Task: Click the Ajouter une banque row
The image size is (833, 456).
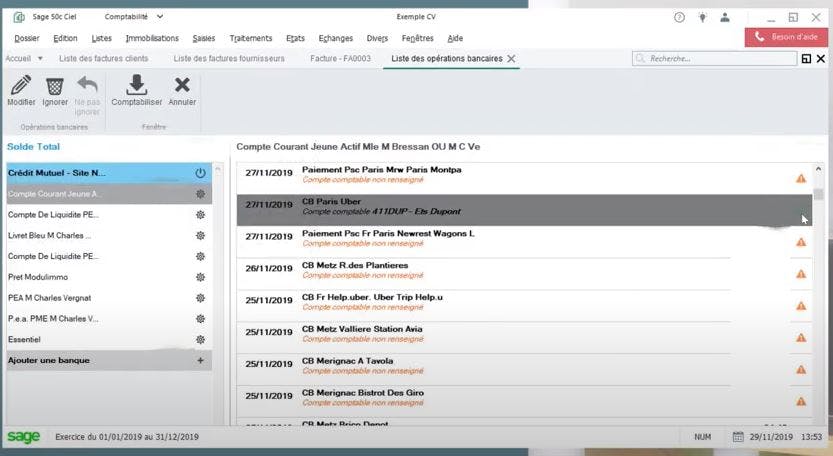Action: click(109, 360)
